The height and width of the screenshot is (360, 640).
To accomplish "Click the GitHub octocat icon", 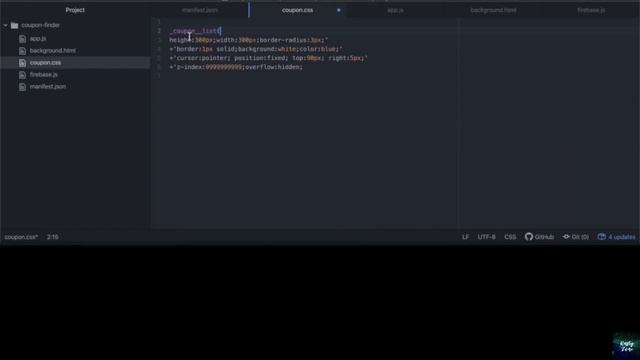I will pyautogui.click(x=529, y=237).
